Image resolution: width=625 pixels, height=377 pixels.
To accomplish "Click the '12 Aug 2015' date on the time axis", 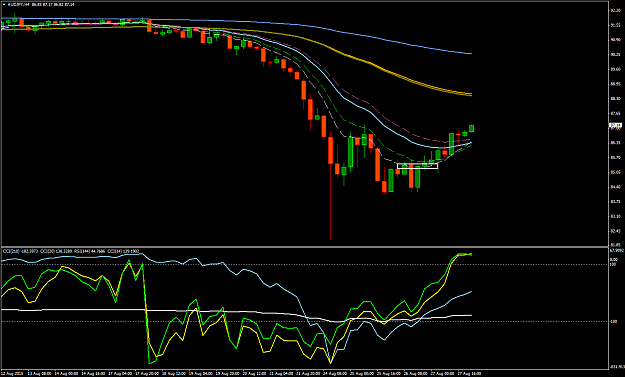I will (x=12, y=373).
